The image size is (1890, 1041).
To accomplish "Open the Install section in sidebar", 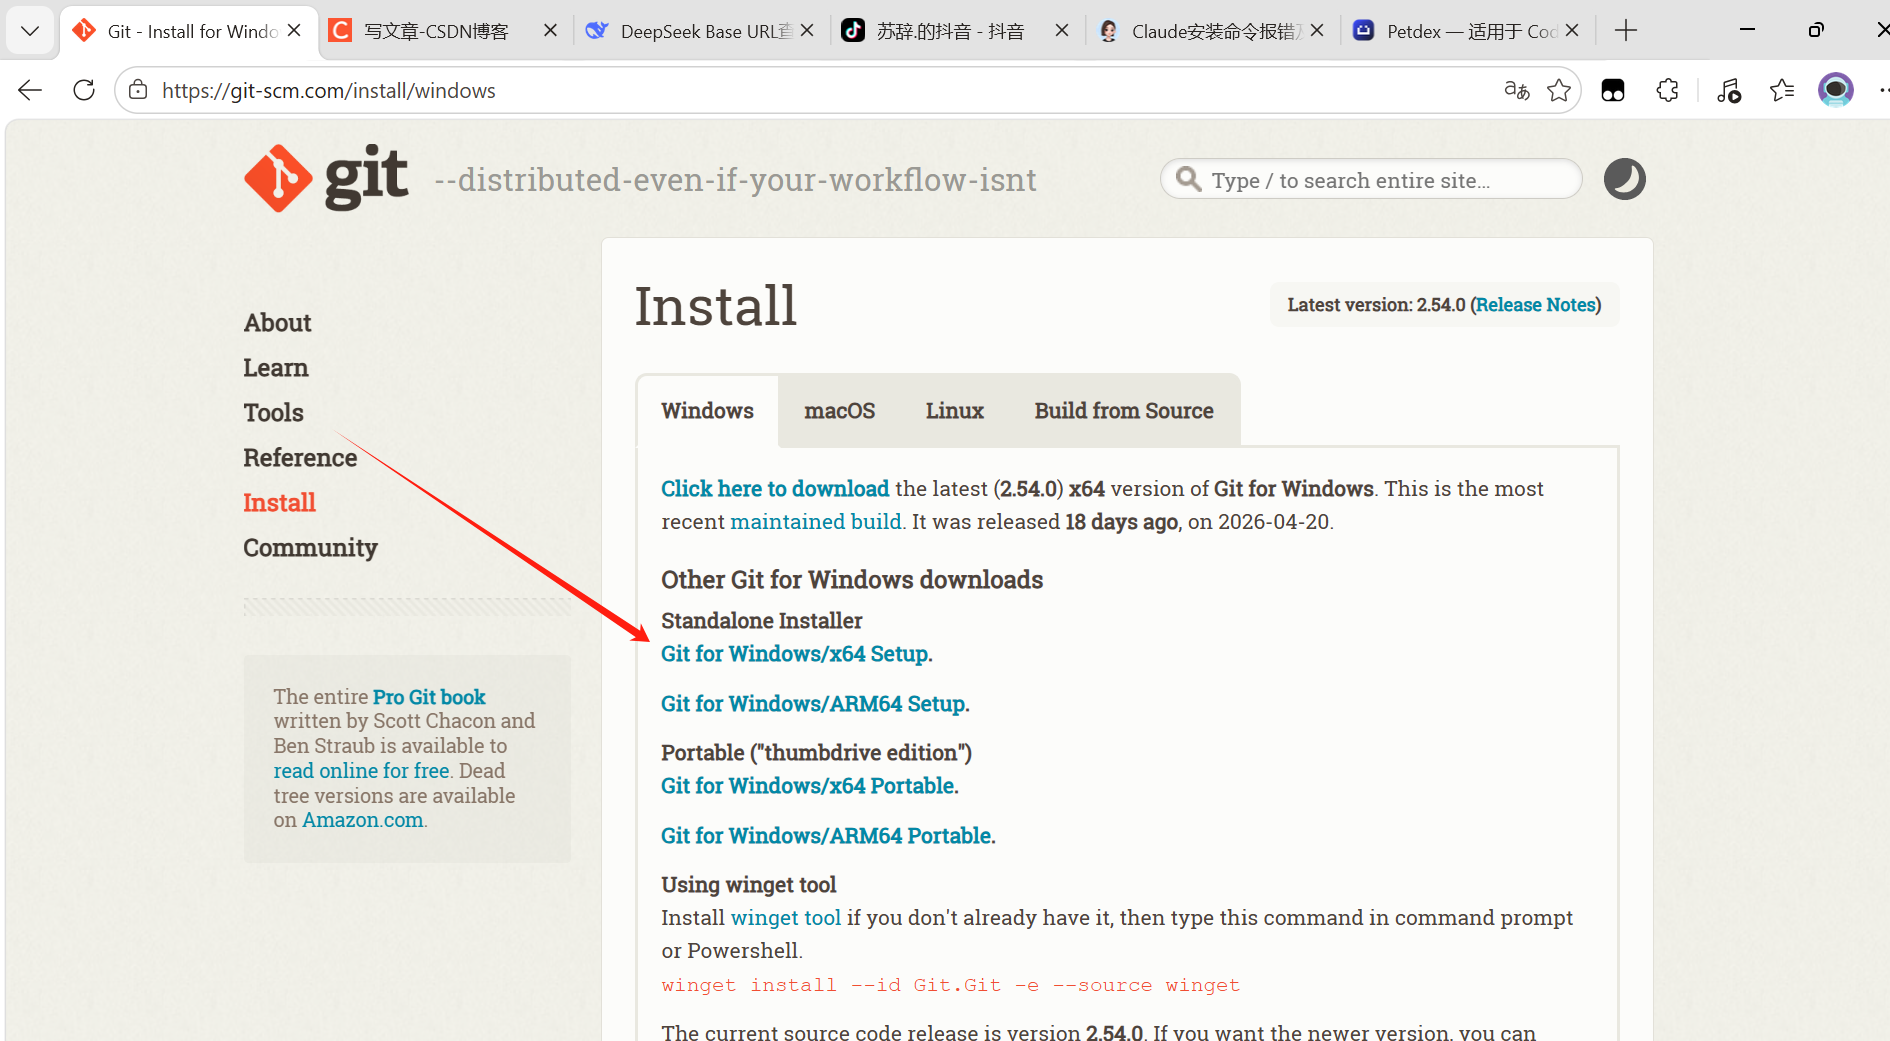I will [x=280, y=503].
